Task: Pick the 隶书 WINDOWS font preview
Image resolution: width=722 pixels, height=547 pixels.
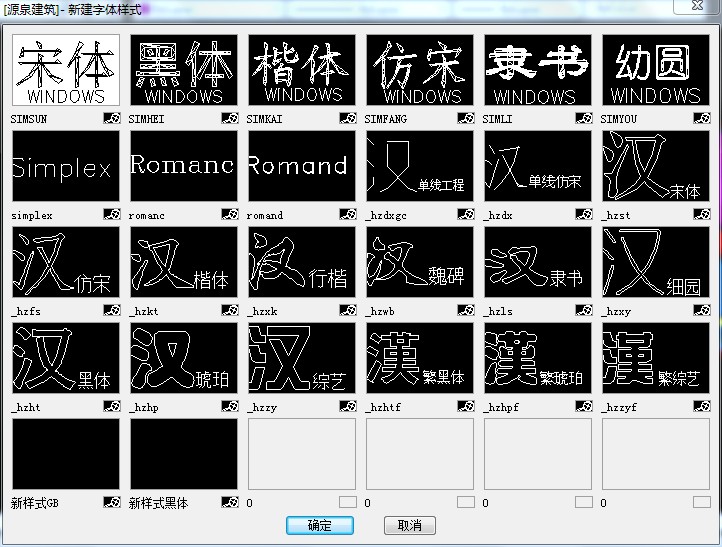Action: (x=538, y=70)
